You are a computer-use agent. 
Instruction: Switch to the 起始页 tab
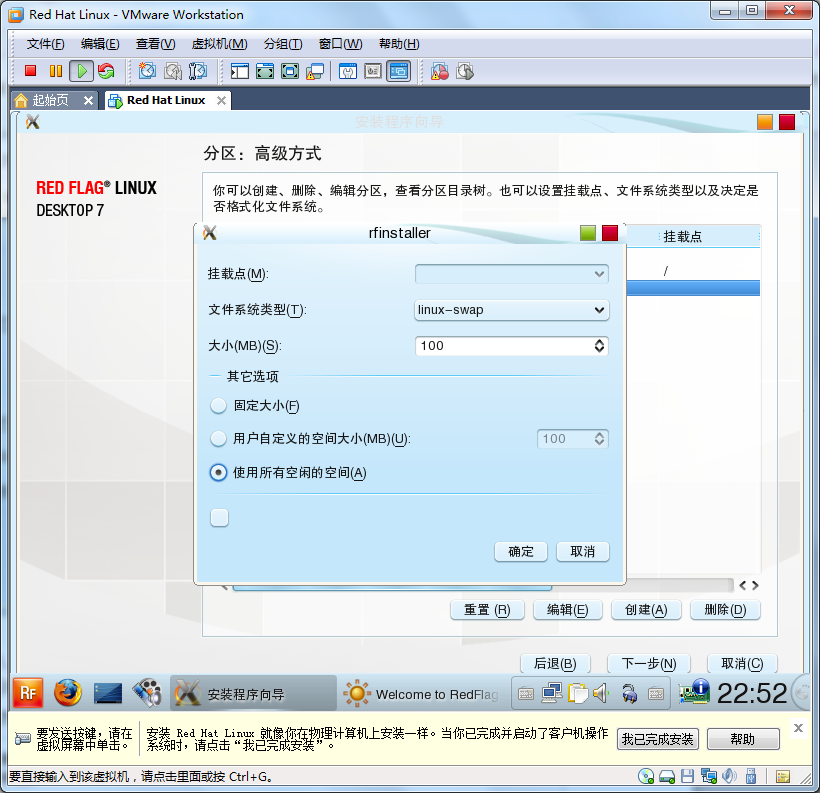(50, 100)
